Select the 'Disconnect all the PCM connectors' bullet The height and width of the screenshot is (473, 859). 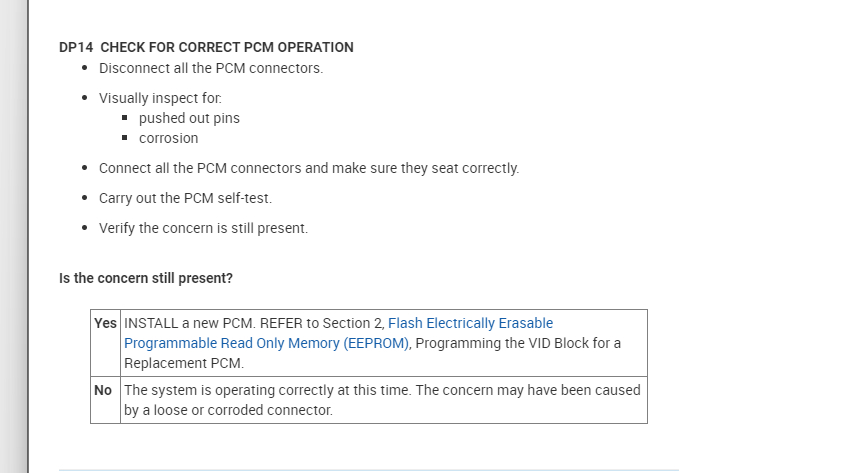coord(210,68)
